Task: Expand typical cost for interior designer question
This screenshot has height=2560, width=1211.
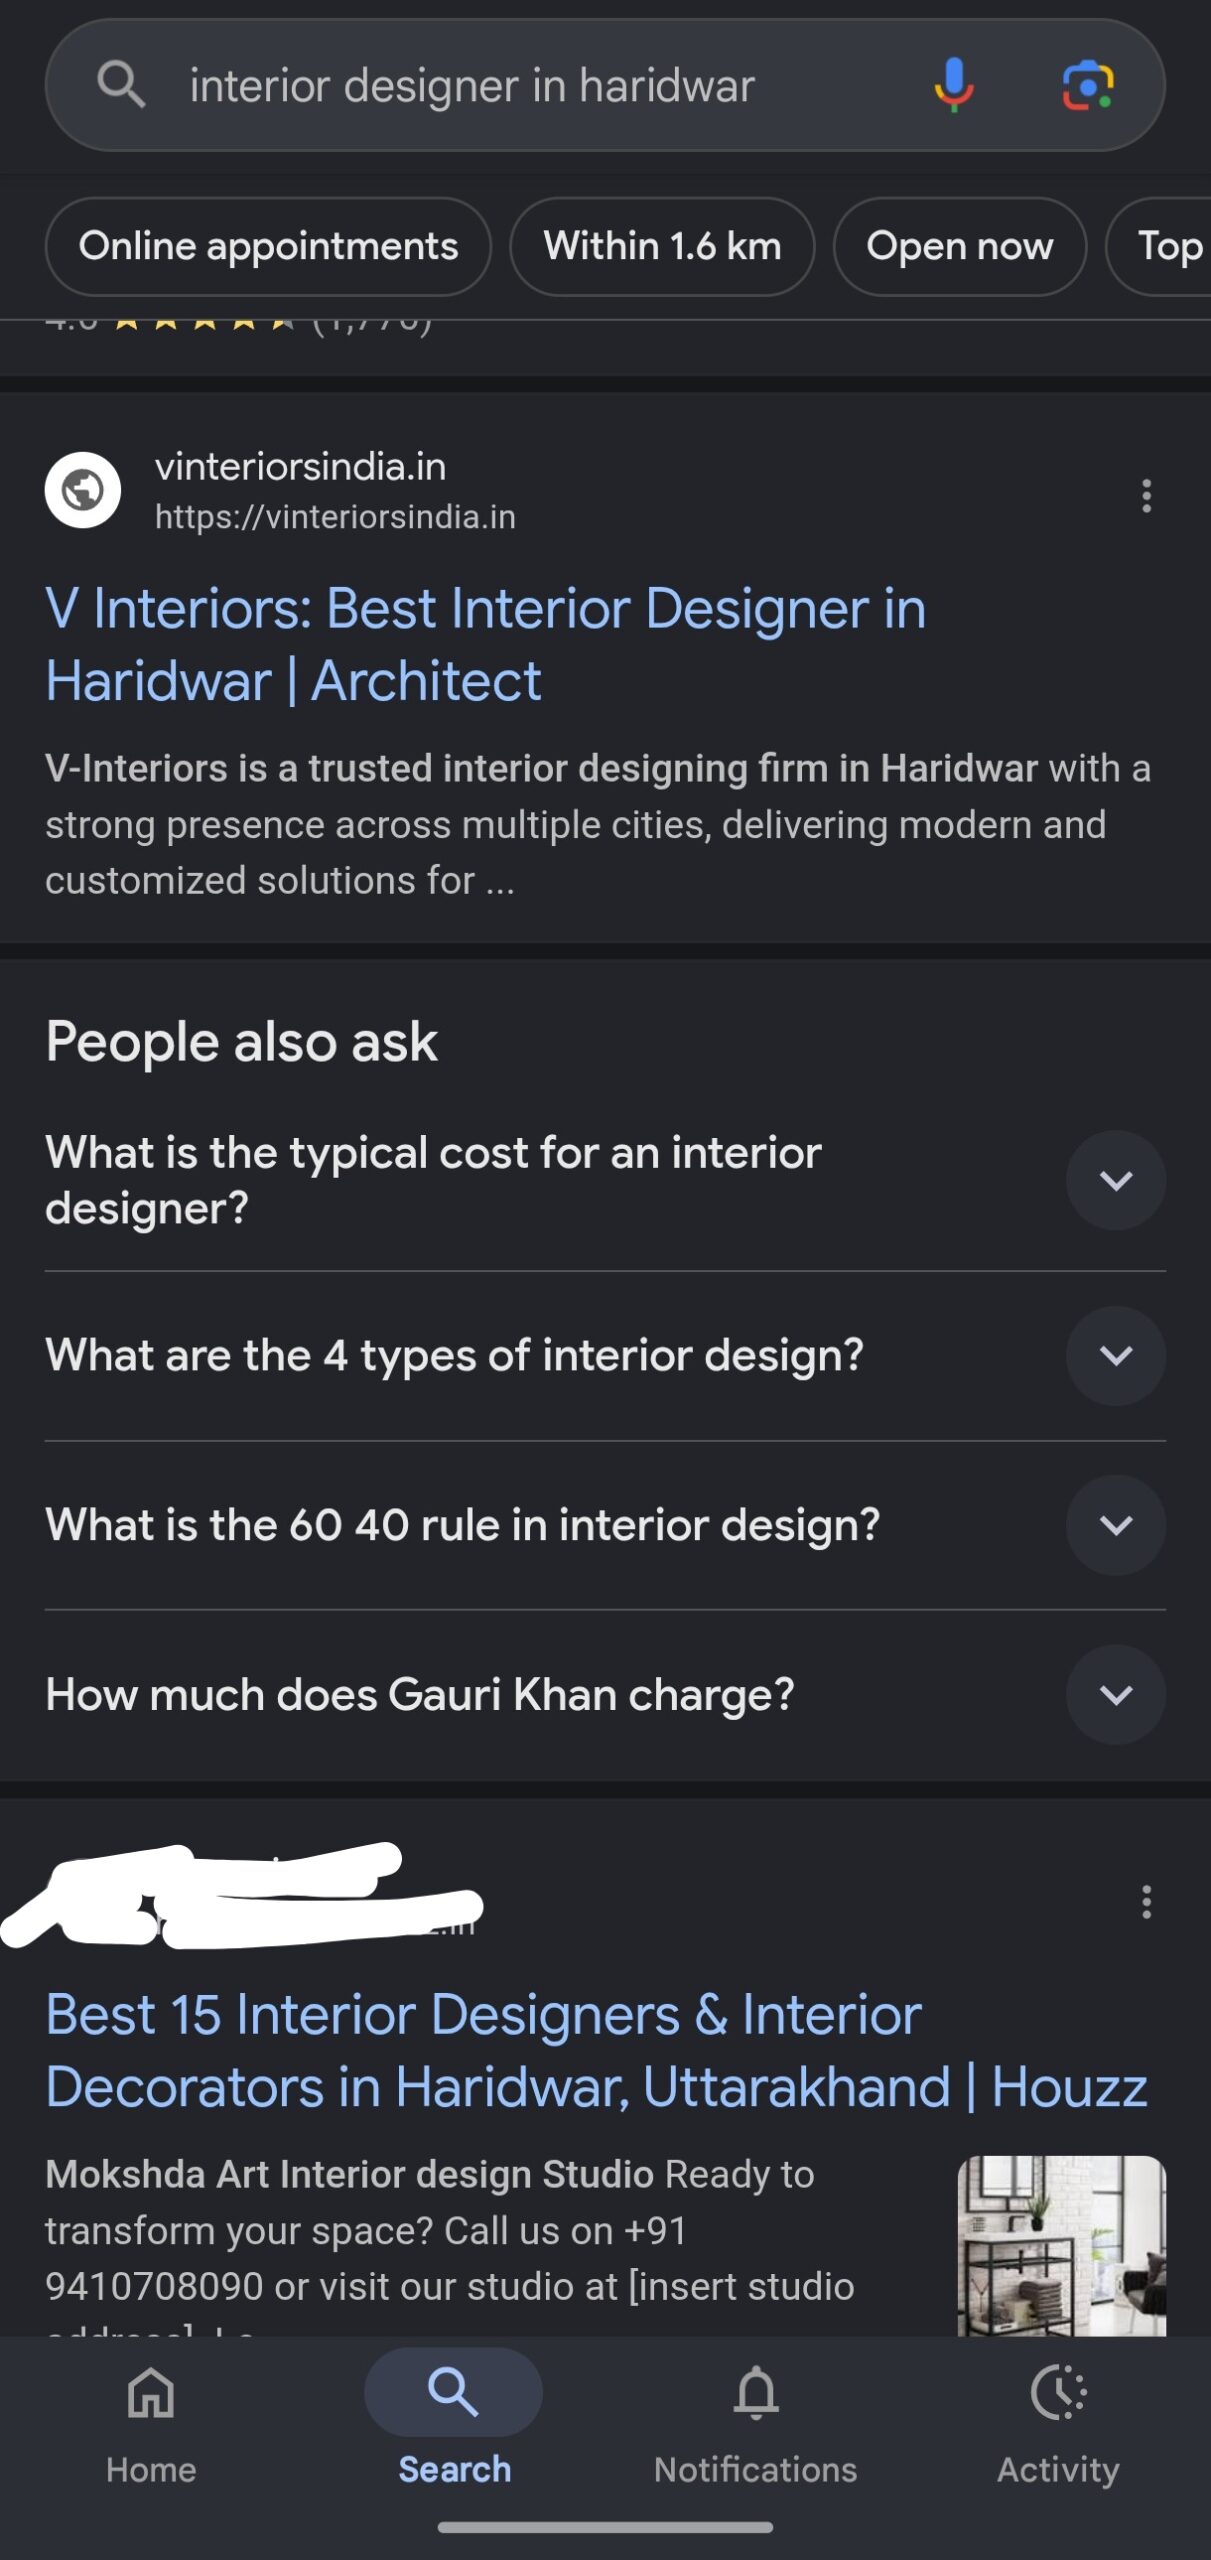Action: coord(605,1180)
